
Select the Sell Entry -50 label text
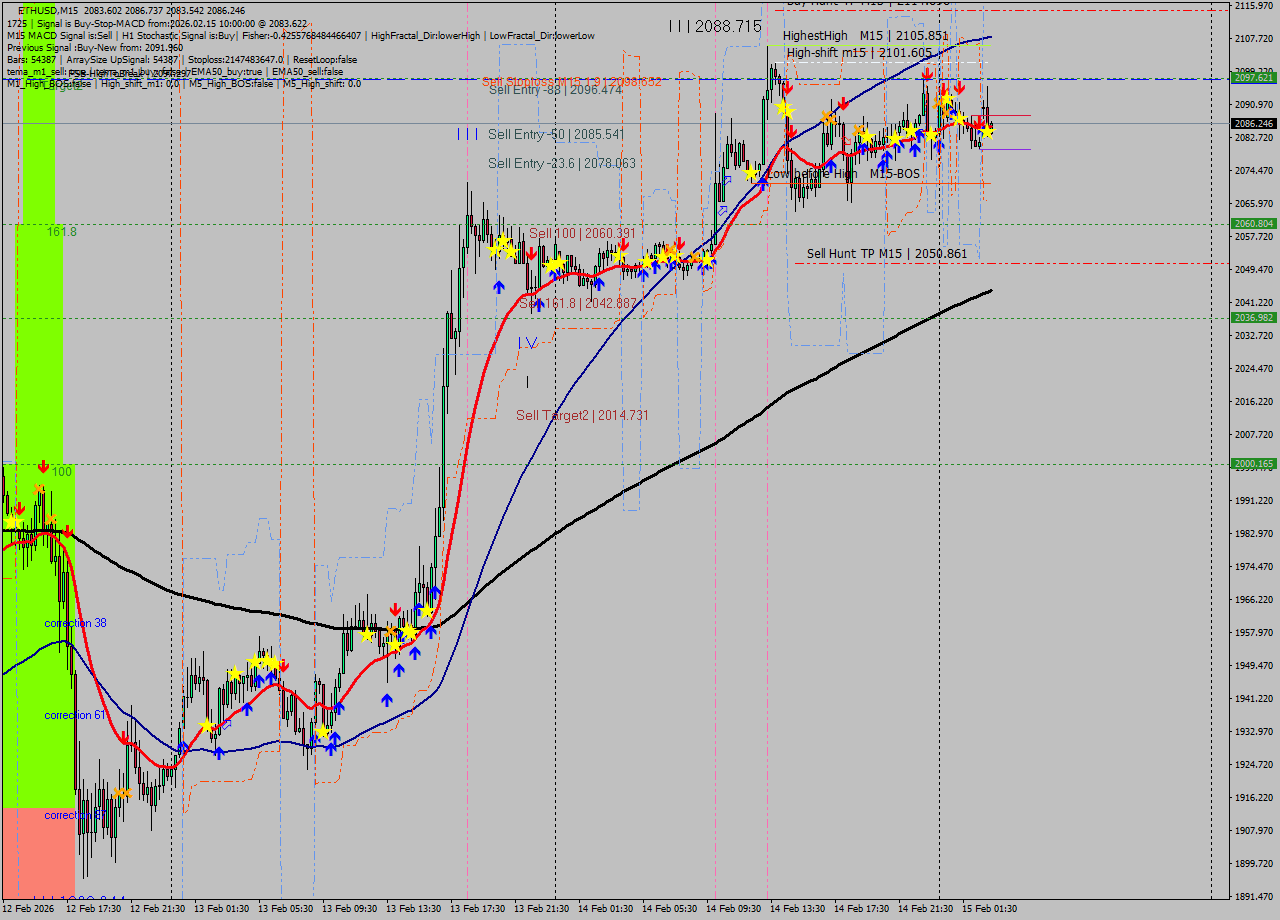click(556, 134)
